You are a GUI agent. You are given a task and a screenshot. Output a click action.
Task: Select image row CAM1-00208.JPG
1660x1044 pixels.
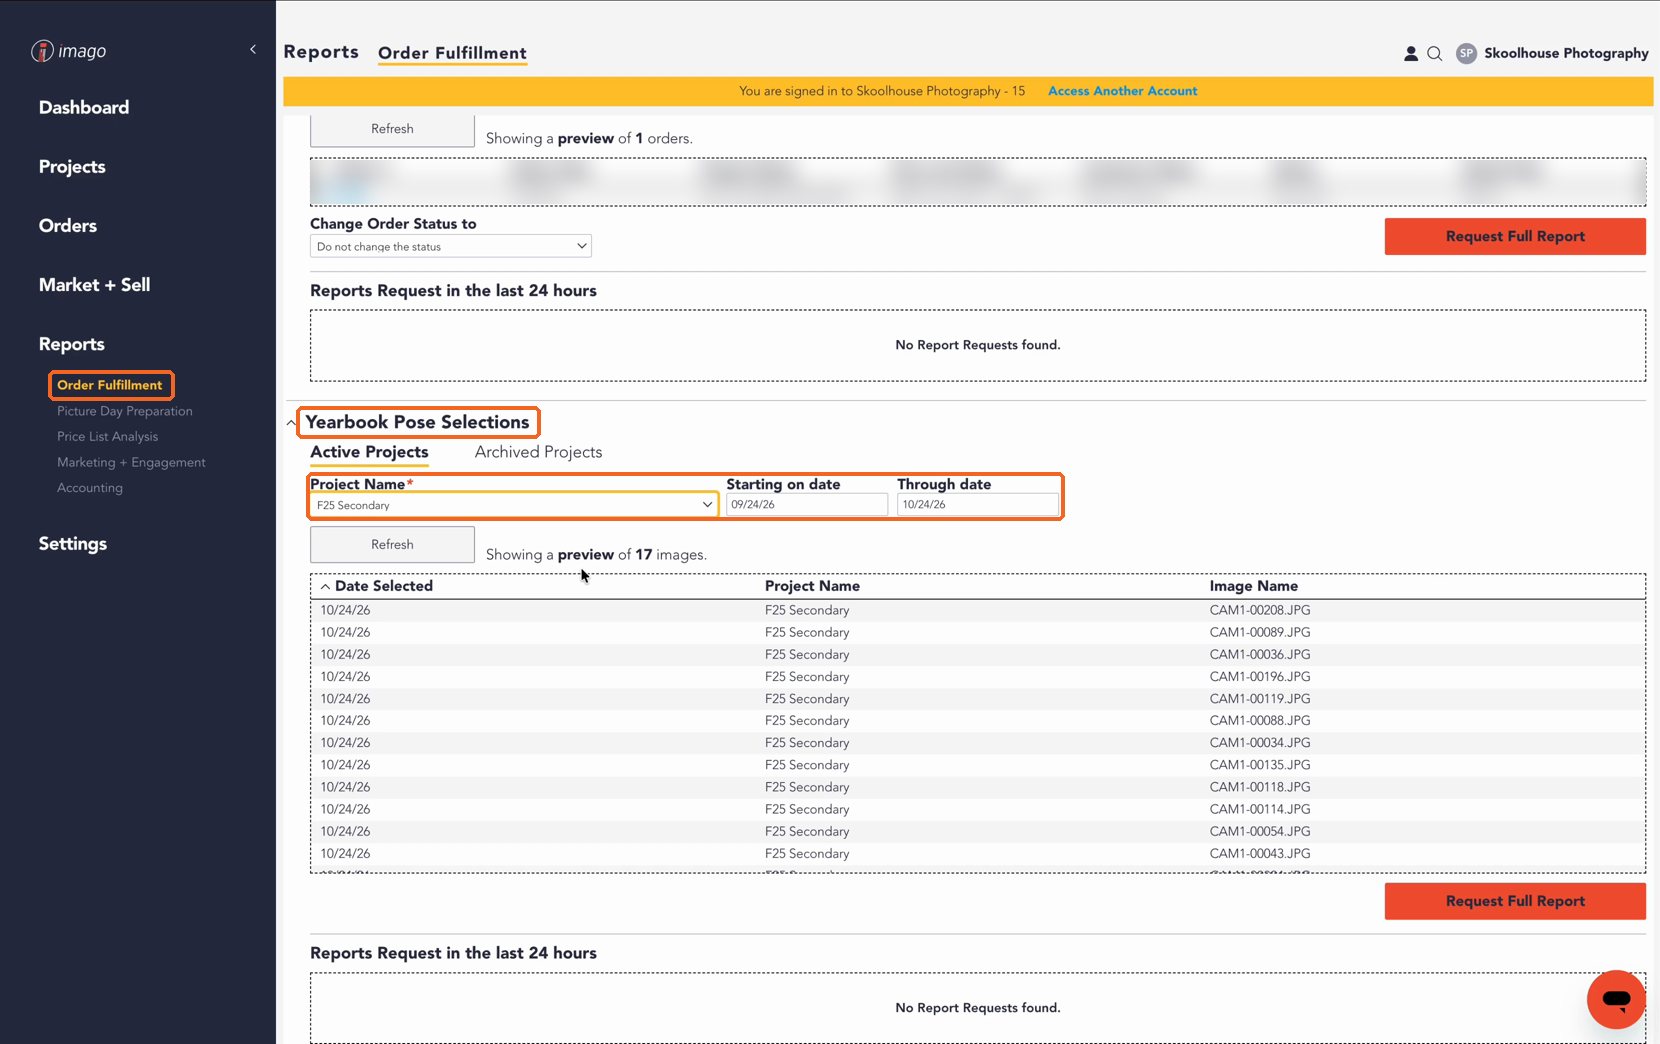[978, 611]
